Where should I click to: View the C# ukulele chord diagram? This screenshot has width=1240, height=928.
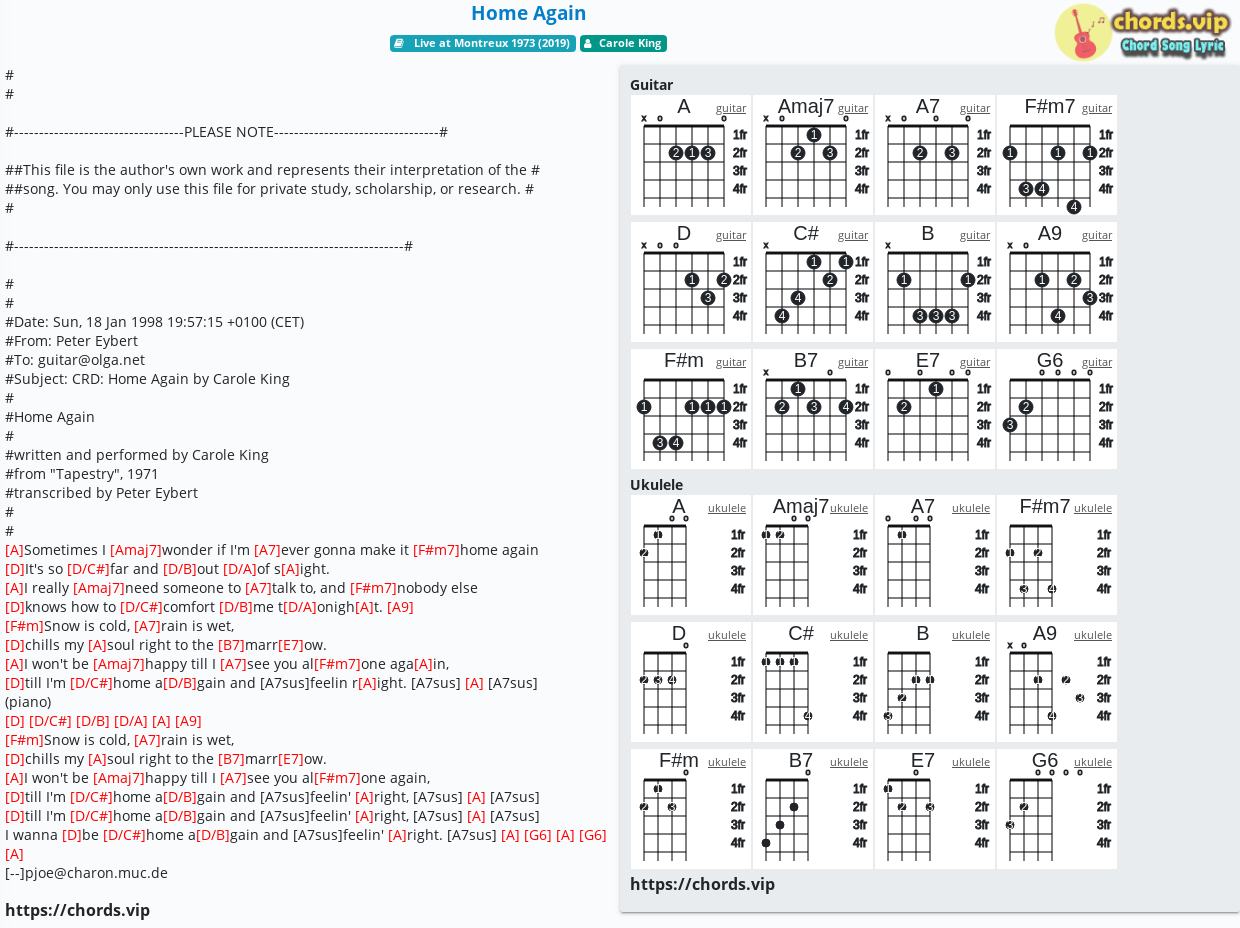pyautogui.click(x=813, y=682)
